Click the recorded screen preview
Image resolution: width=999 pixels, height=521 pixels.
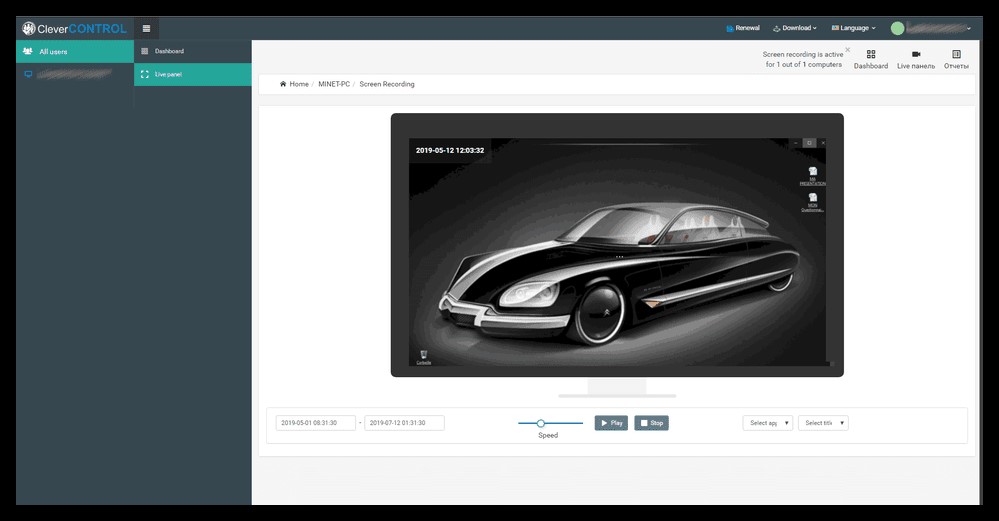click(617, 252)
